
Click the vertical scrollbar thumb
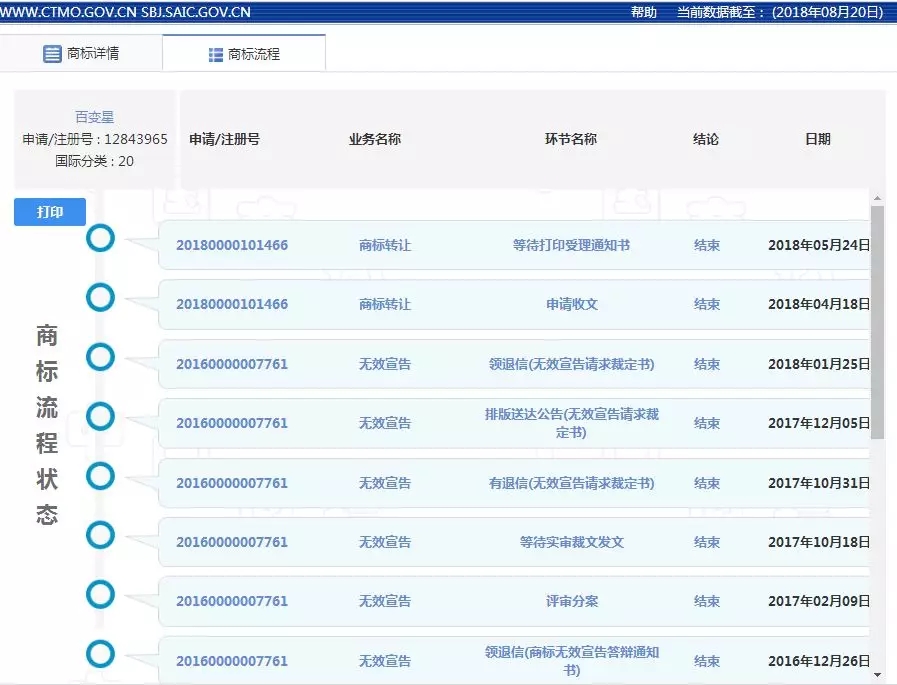click(x=877, y=320)
